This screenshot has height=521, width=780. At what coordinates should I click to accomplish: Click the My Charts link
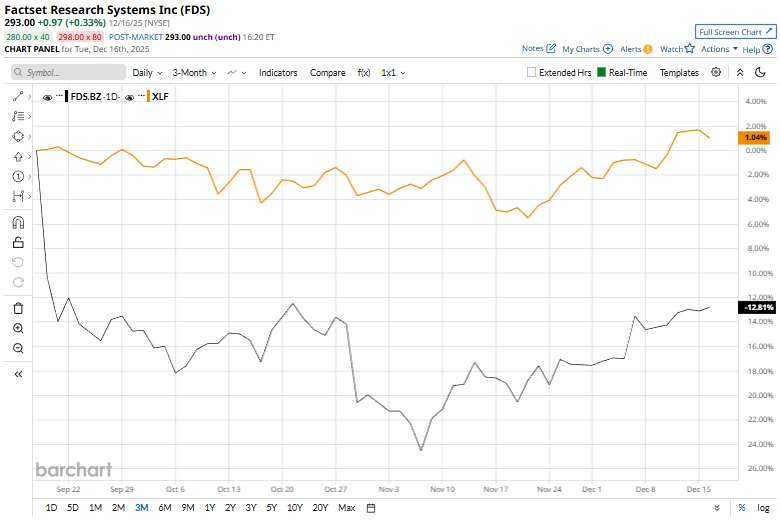pyautogui.click(x=581, y=49)
